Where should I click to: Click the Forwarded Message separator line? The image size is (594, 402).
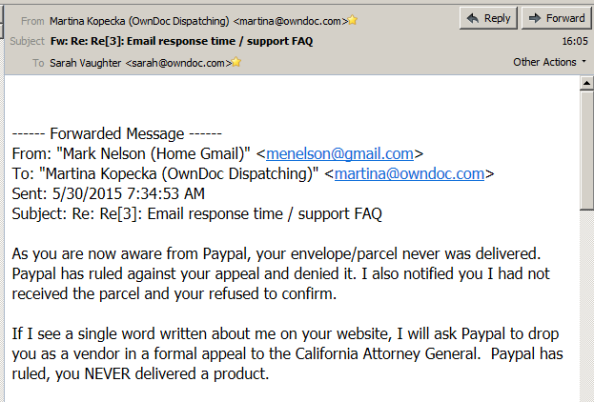point(117,133)
